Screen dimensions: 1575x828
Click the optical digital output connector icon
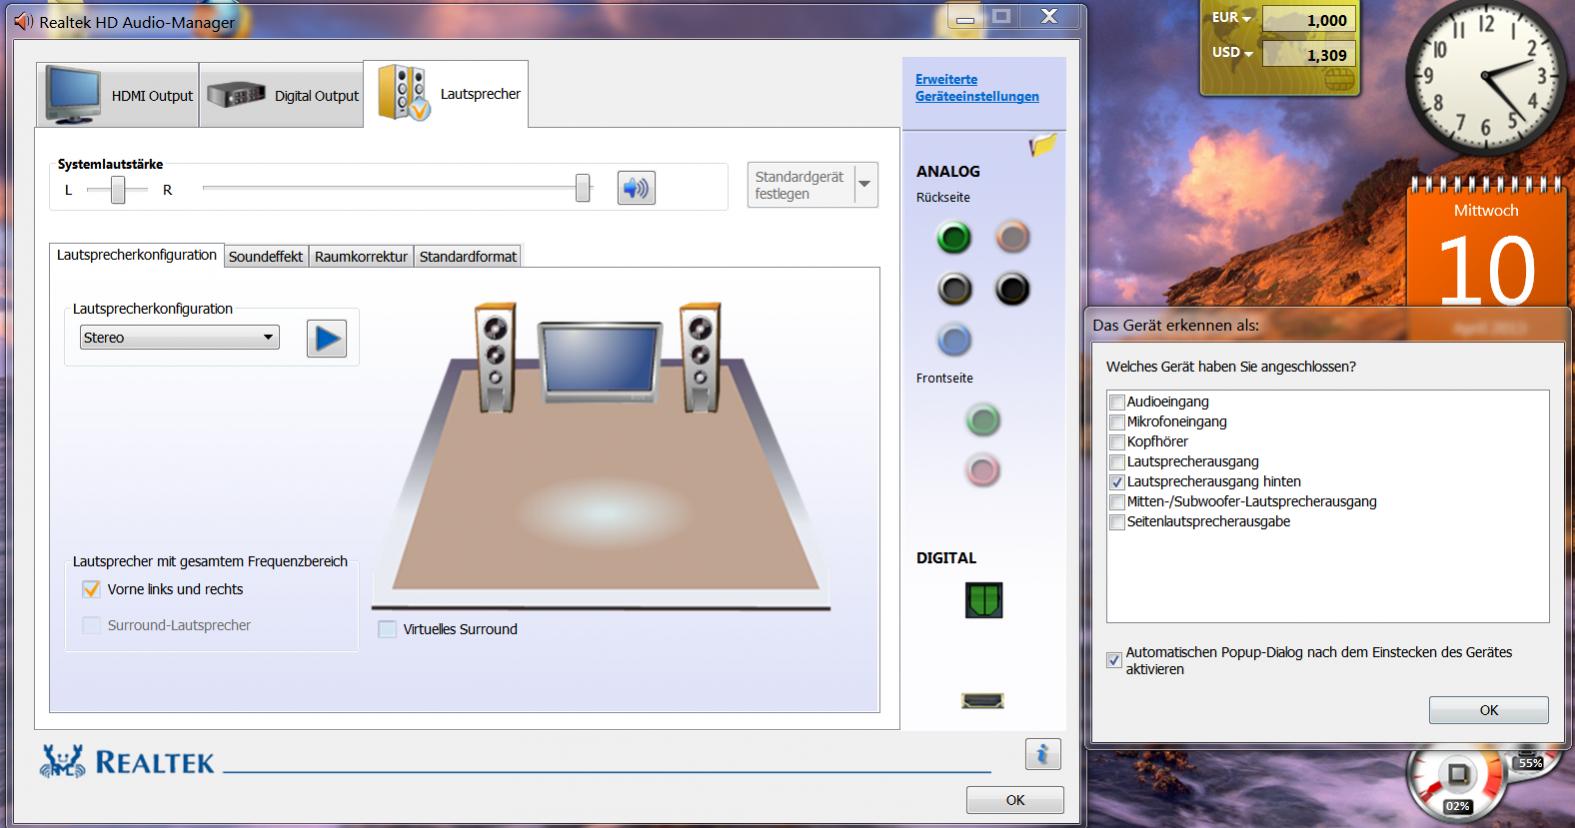pyautogui.click(x=984, y=600)
